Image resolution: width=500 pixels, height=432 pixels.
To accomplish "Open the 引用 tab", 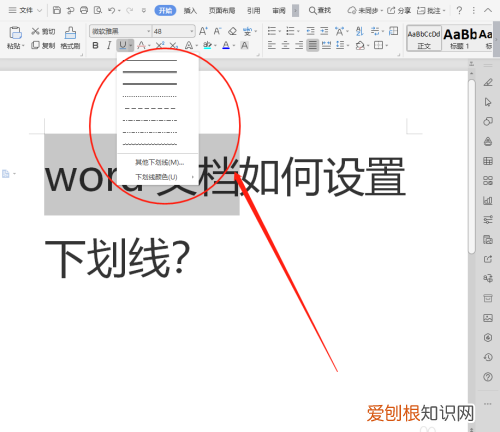I will (x=254, y=11).
